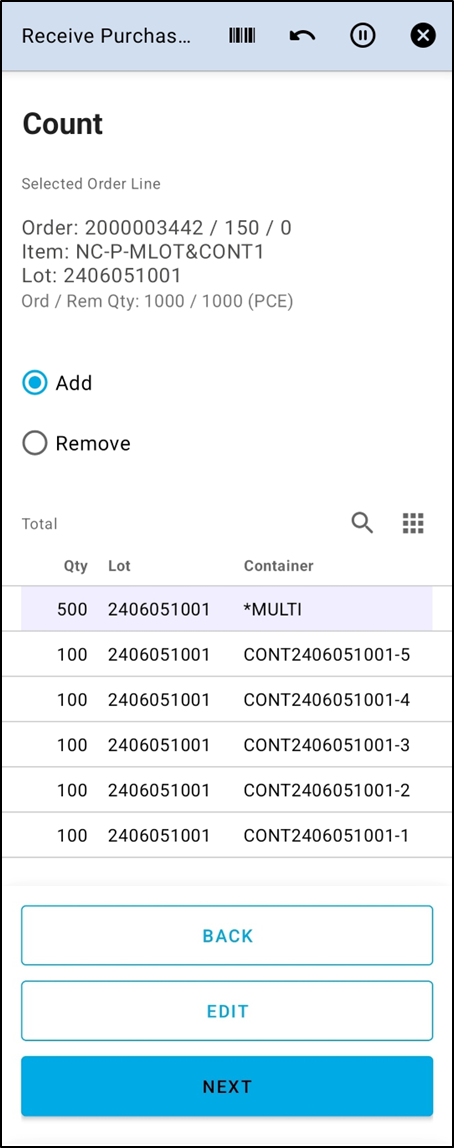Screen dimensions: 454x1148
Task: Select the *MULTI container row
Action: [x=227, y=608]
